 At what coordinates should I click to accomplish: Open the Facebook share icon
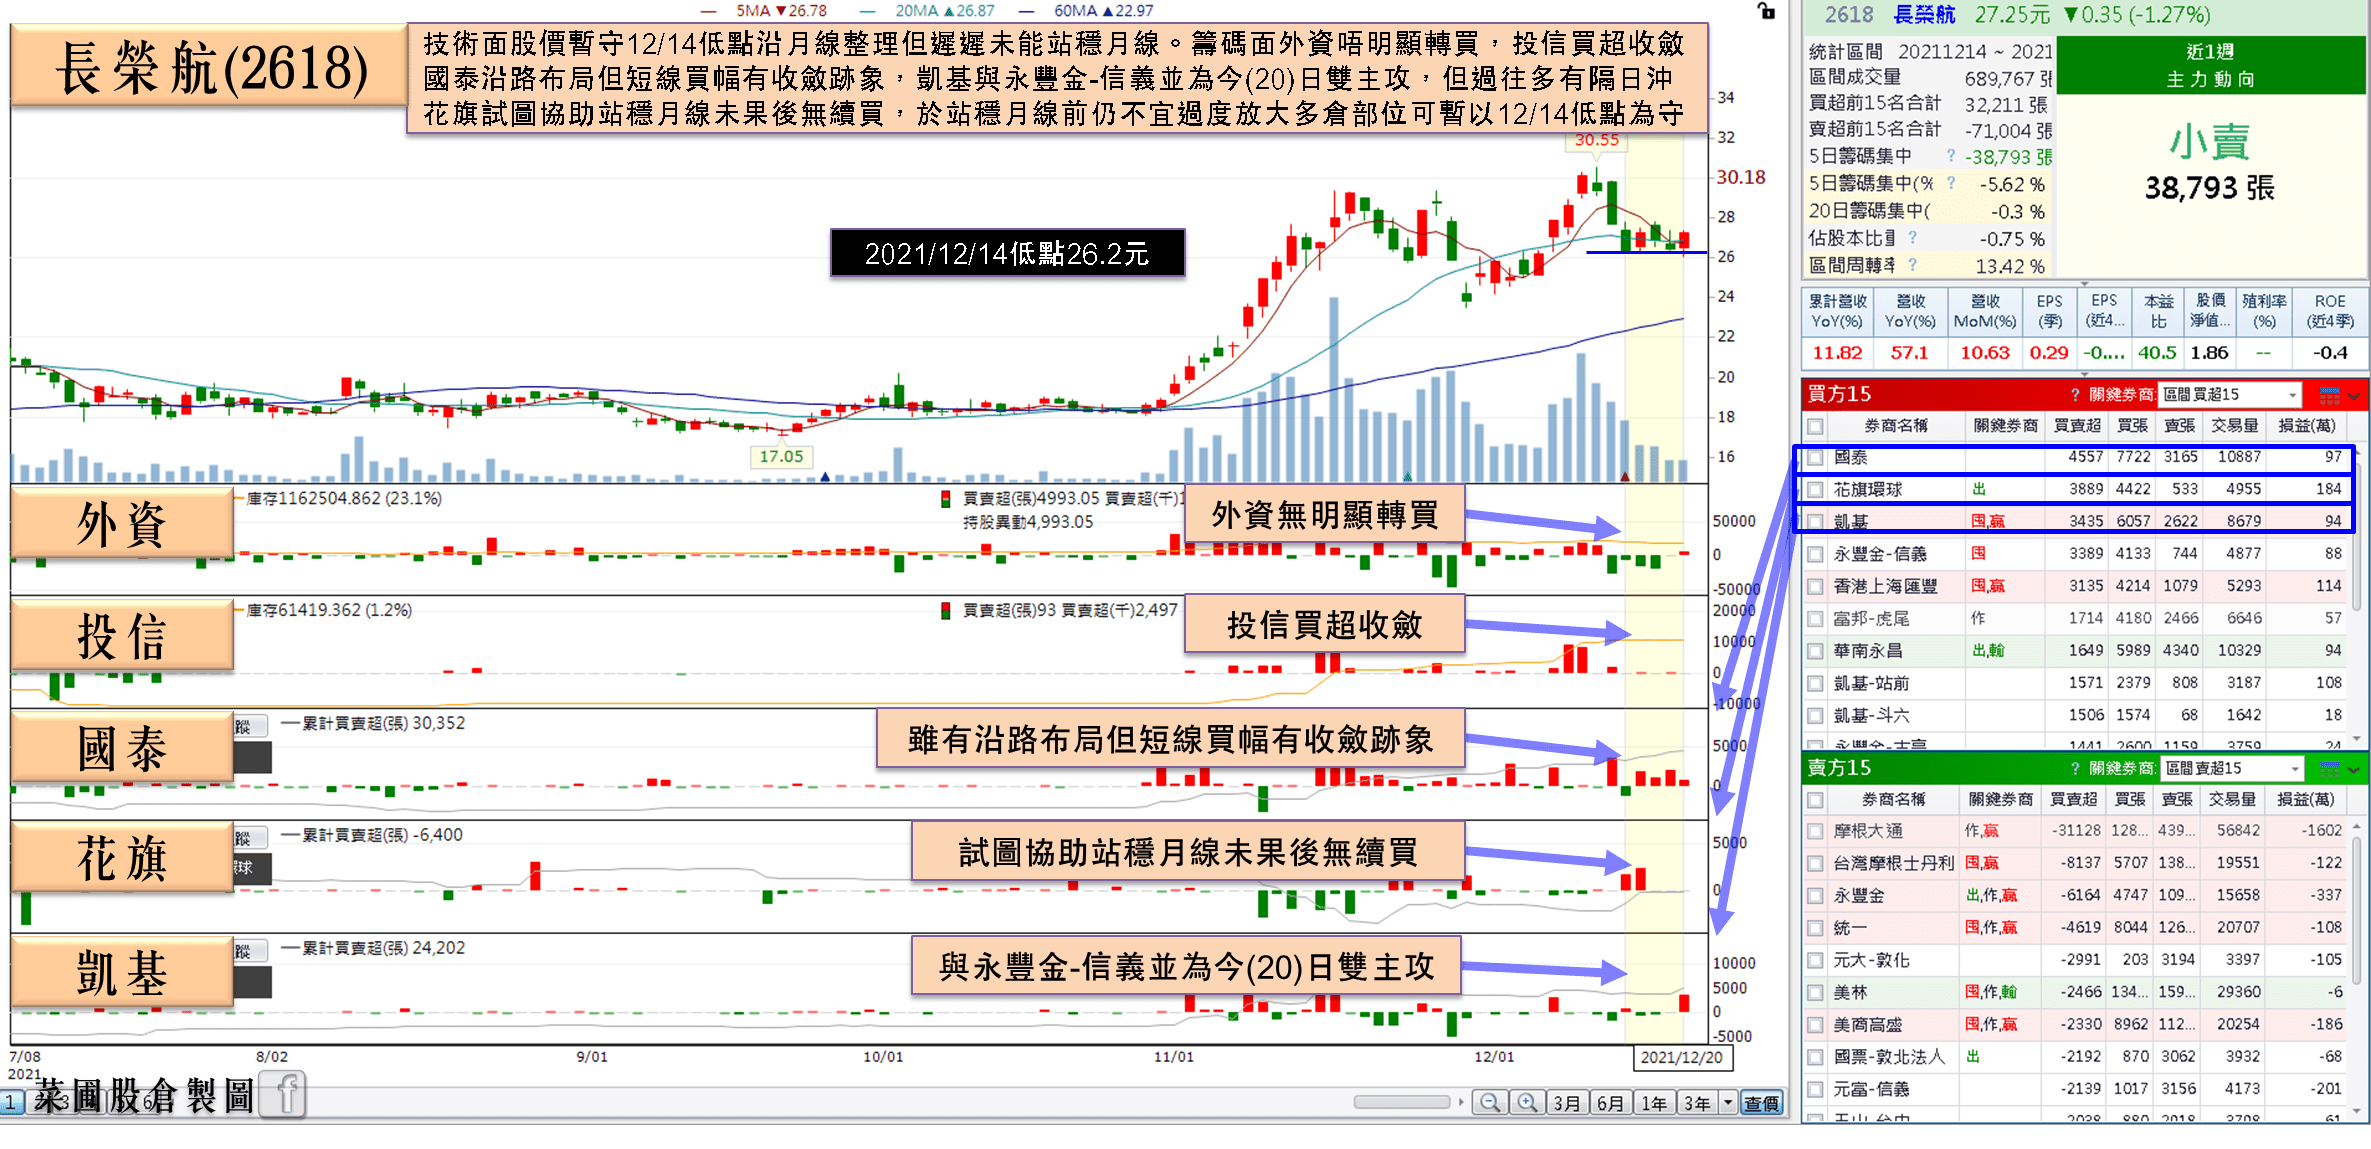(282, 1094)
